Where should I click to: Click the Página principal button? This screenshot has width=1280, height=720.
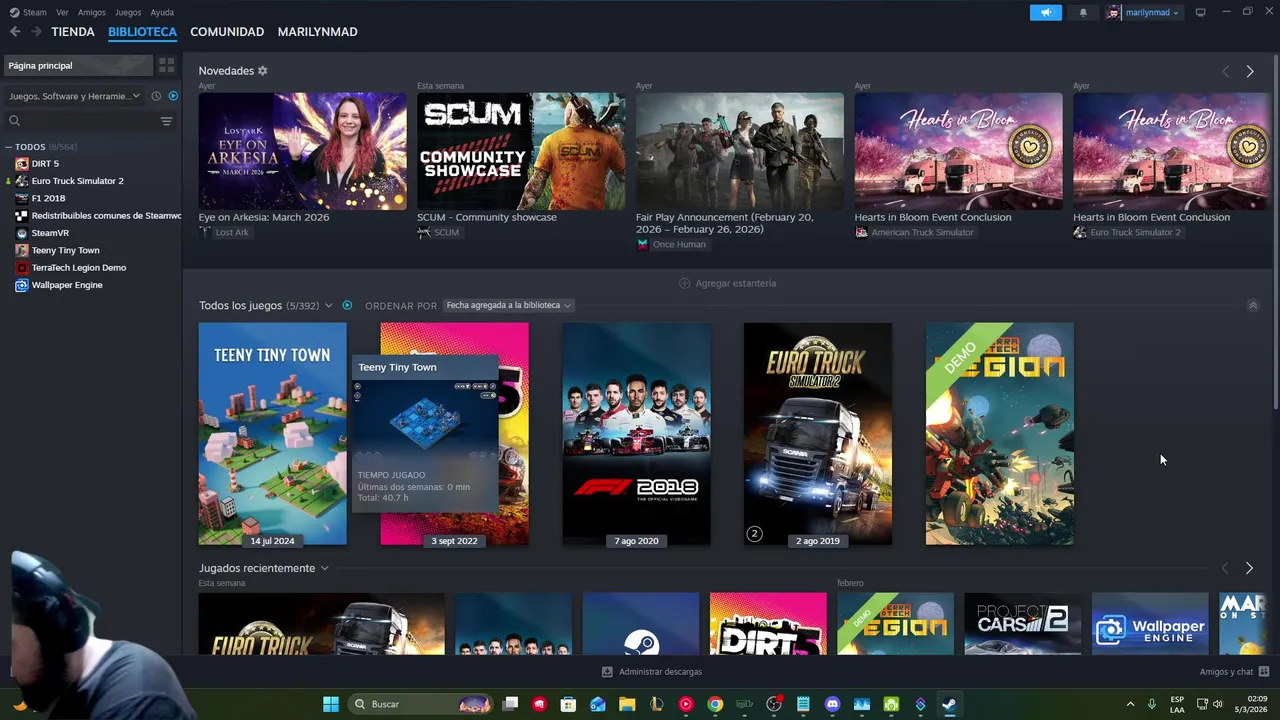[78, 65]
